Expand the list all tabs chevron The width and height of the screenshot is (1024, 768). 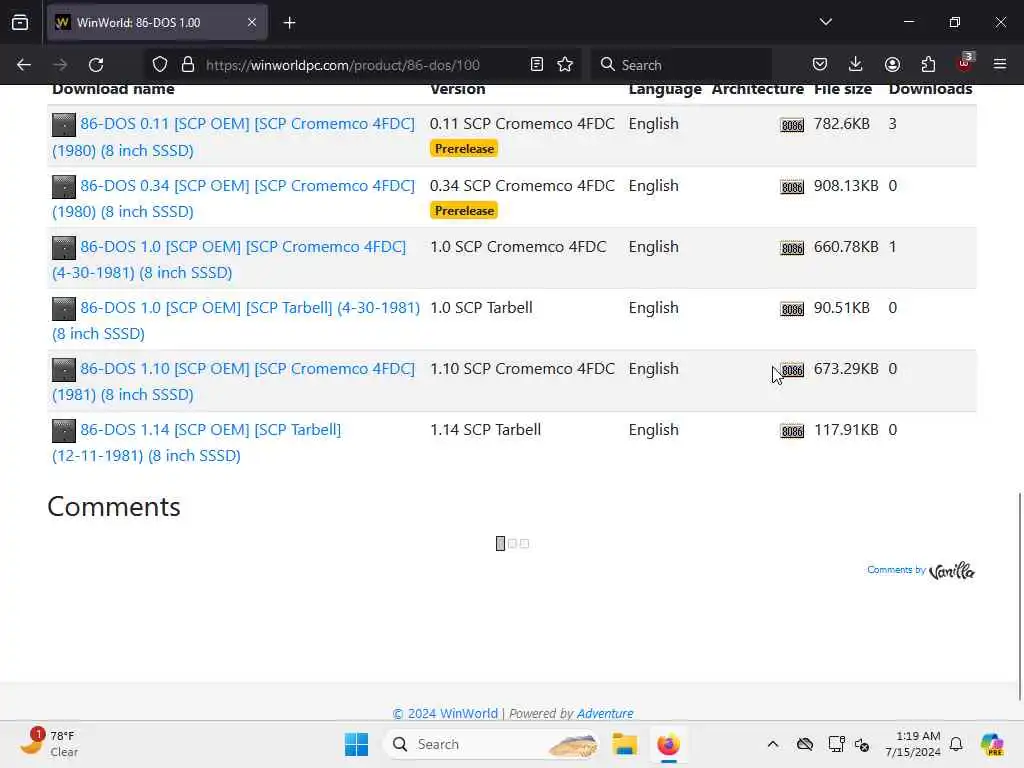coord(825,22)
